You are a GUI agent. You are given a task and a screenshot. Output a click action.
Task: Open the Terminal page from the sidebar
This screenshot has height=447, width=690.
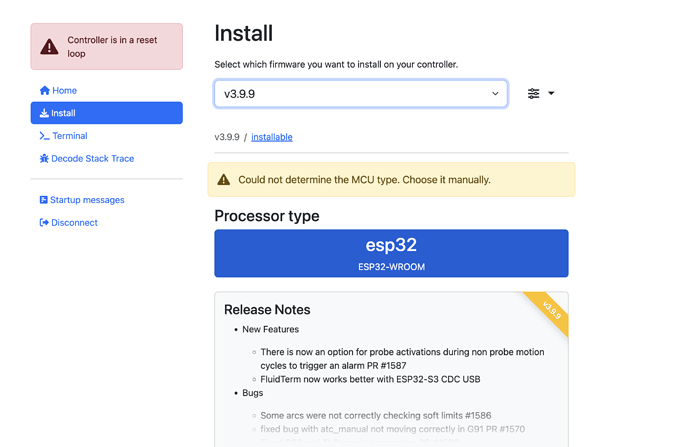tap(69, 136)
